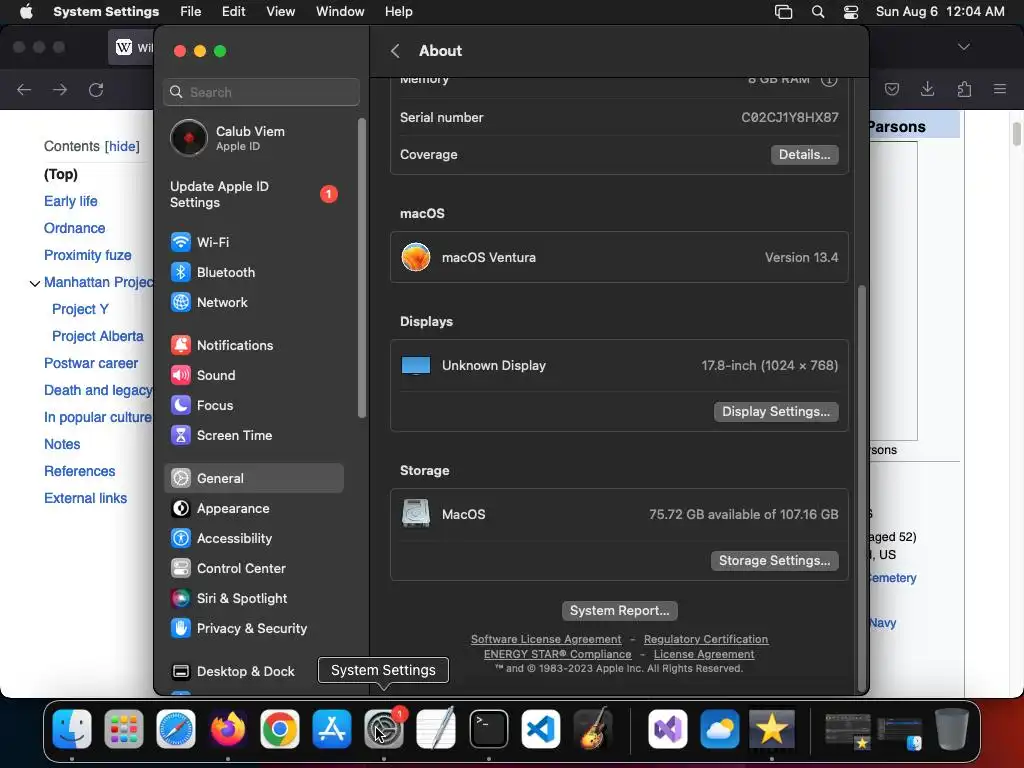Open TextEdit from the Dock
The height and width of the screenshot is (768, 1024).
click(x=436, y=728)
